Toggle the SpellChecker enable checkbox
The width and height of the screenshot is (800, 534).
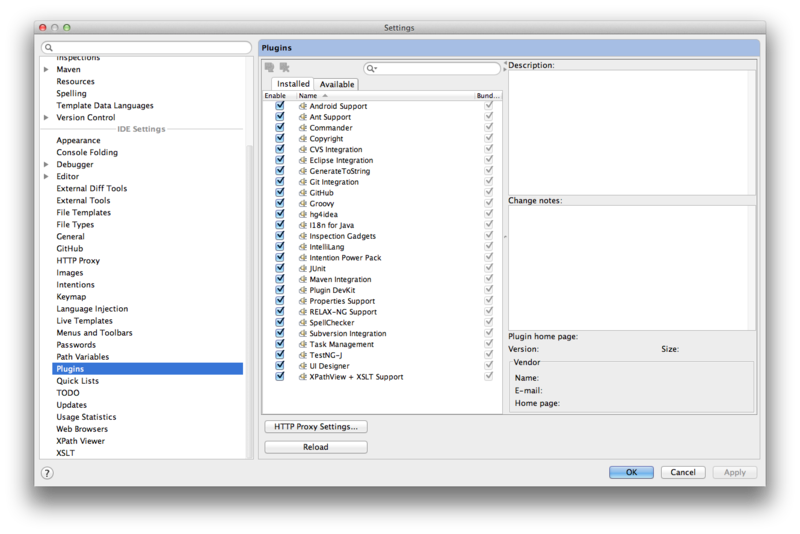pyautogui.click(x=280, y=322)
